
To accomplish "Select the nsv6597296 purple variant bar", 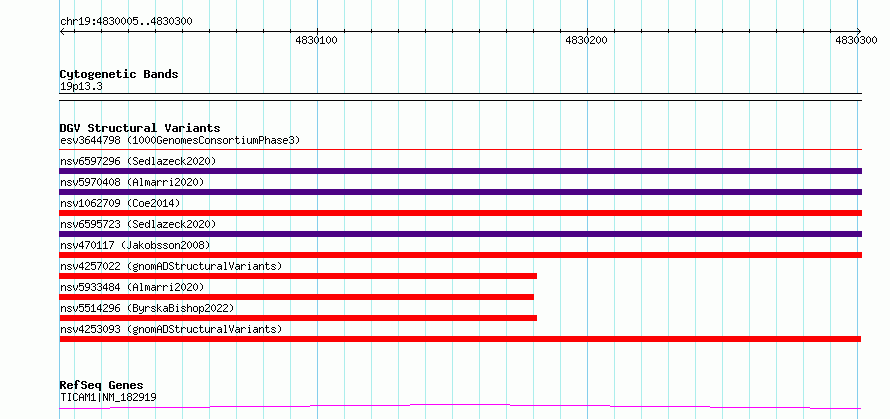I will (461, 171).
